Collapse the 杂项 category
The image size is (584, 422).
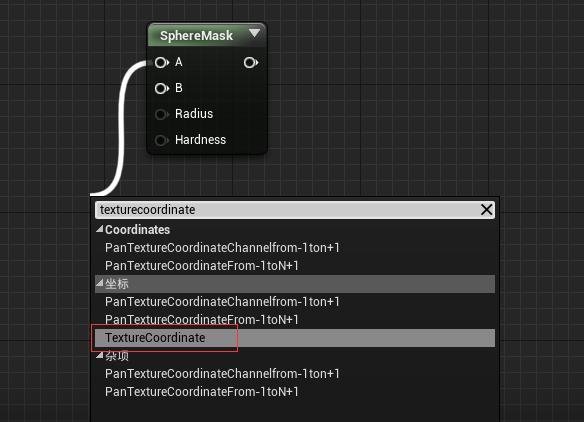tap(99, 355)
